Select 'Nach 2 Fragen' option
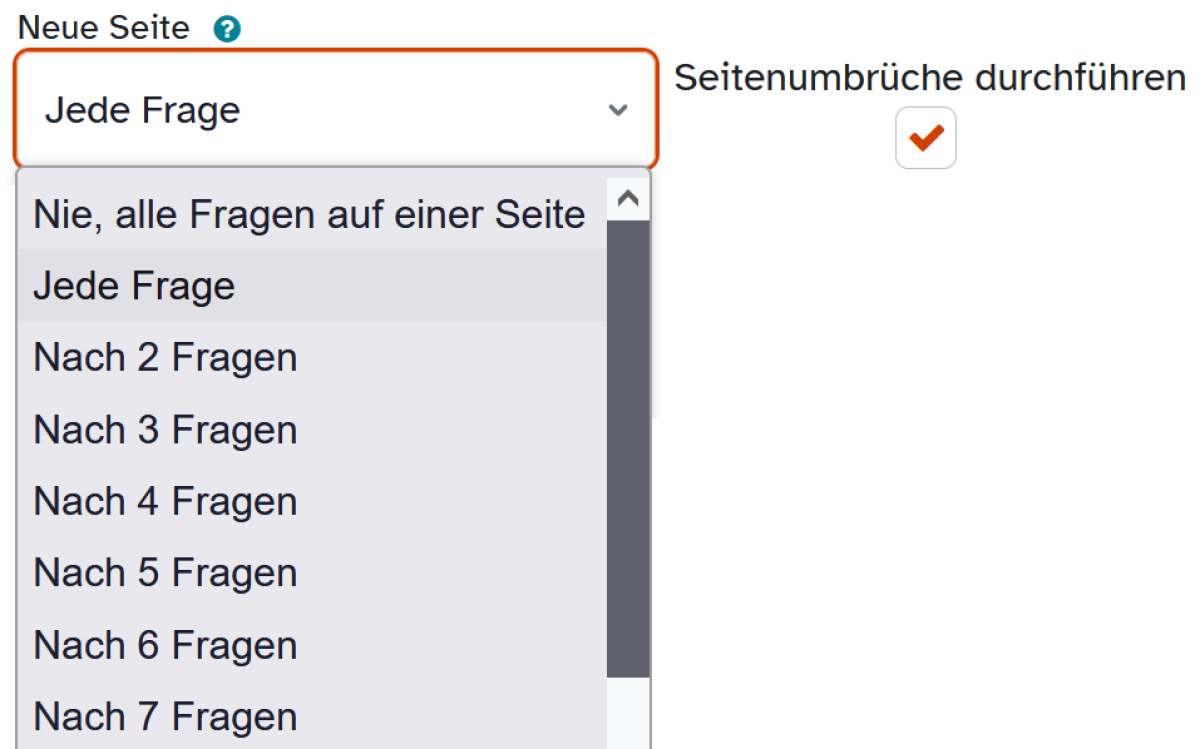 [312, 358]
